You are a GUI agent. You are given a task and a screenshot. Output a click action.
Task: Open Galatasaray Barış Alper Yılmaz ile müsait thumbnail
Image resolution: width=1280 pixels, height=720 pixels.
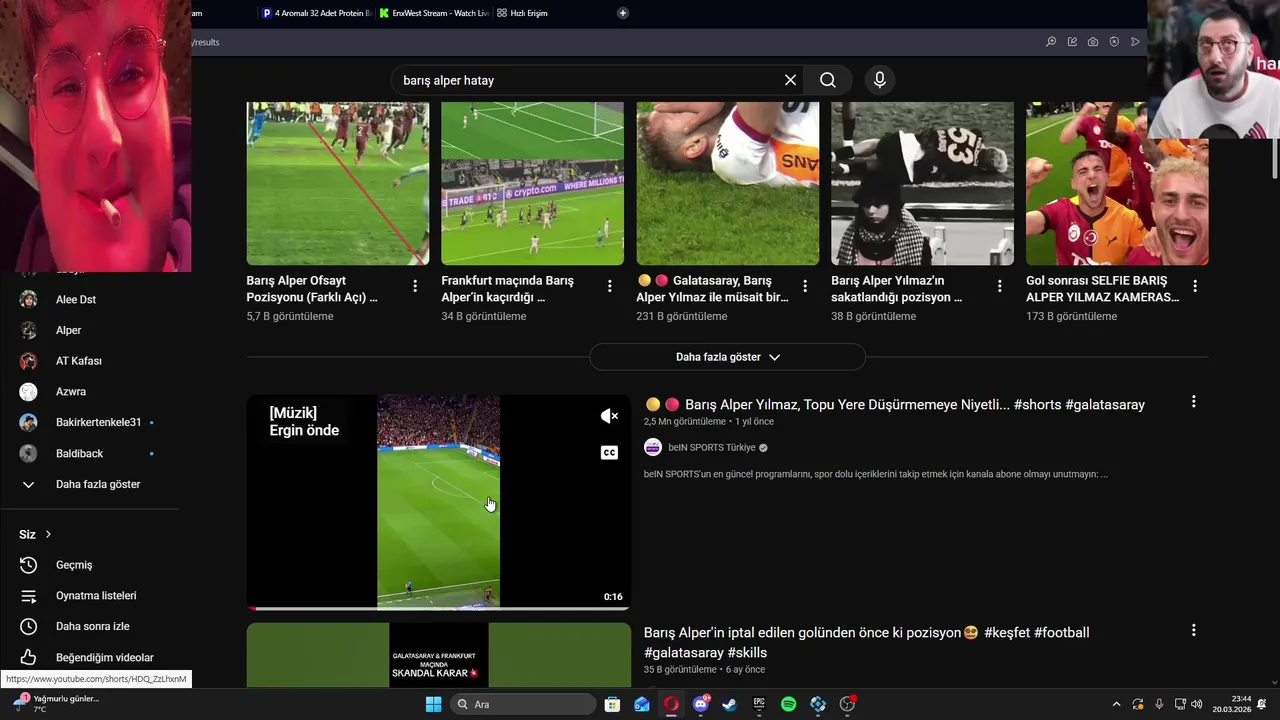[x=727, y=184]
